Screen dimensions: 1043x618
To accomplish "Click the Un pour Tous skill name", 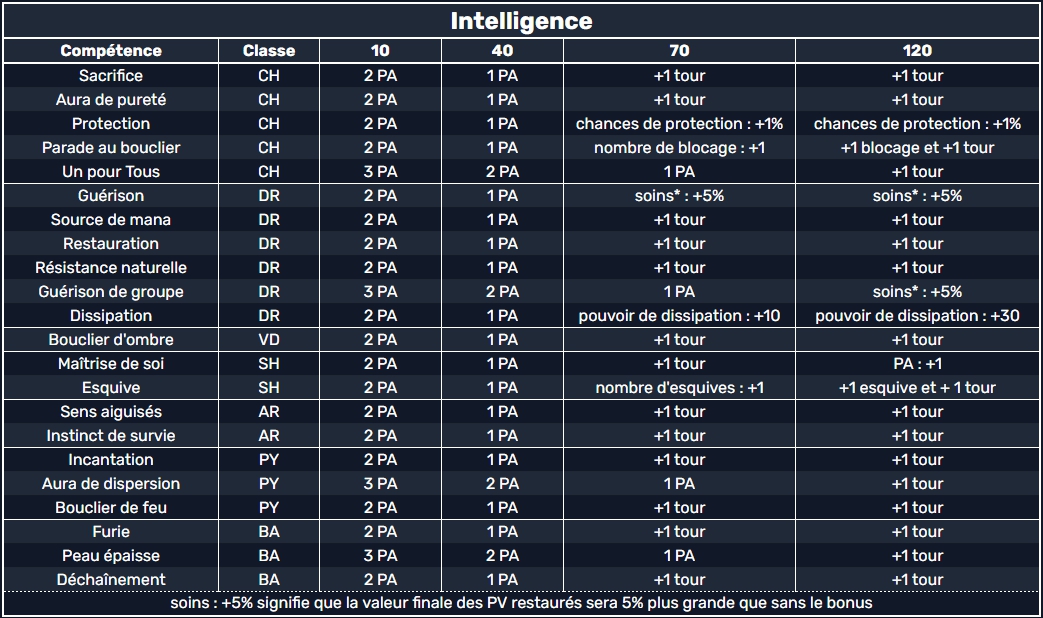I will coord(111,172).
